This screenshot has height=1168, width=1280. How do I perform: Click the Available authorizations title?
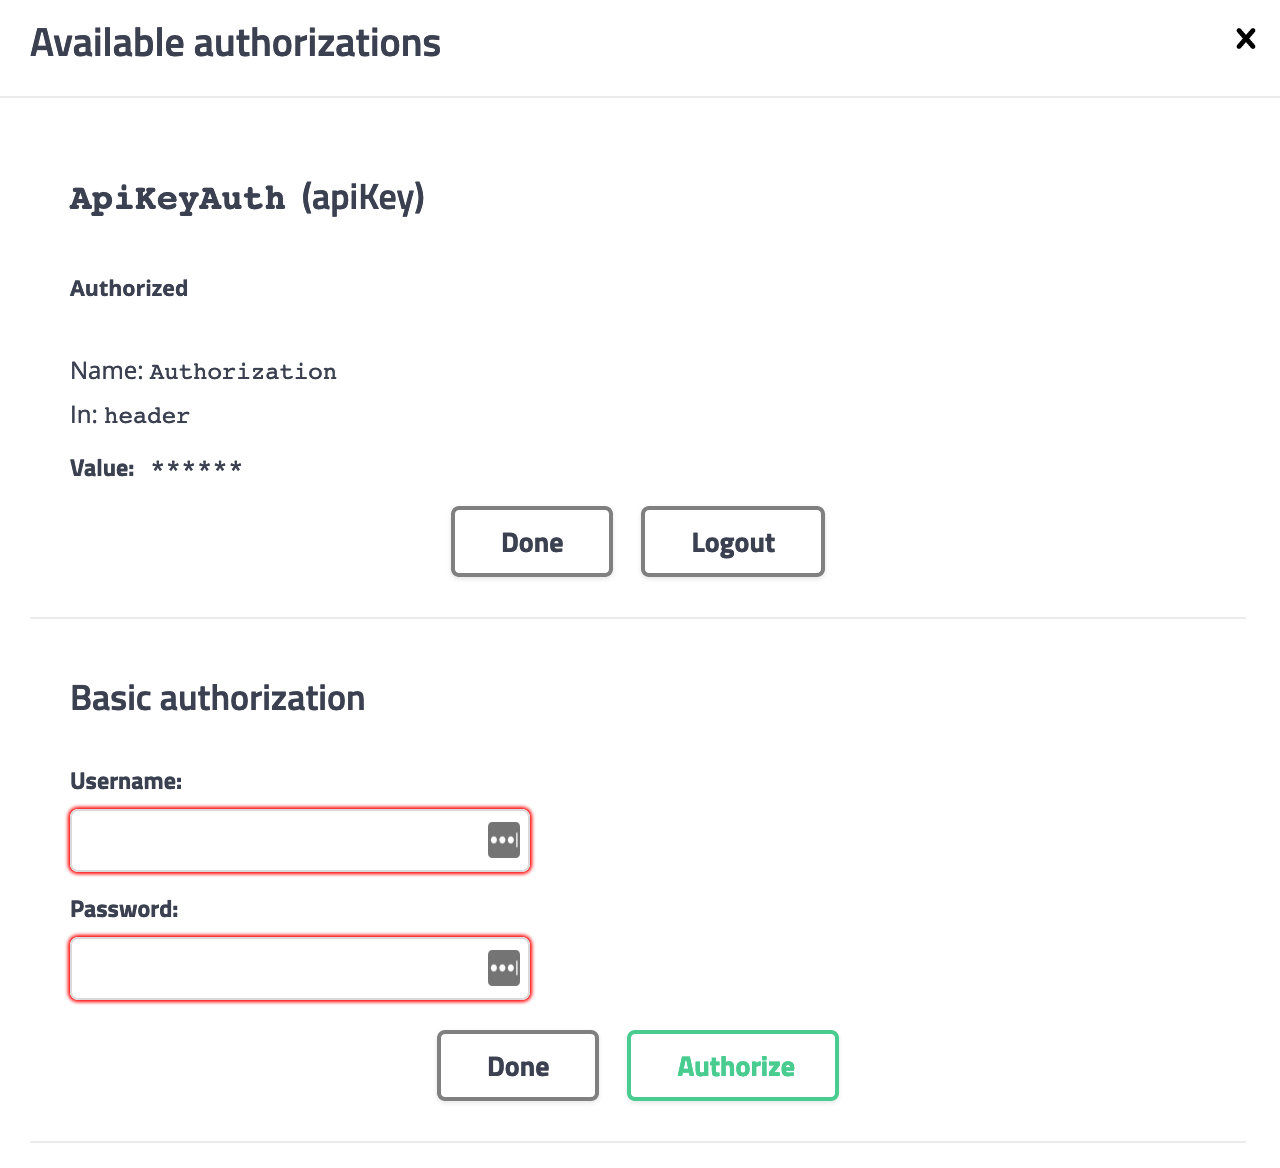coord(235,42)
